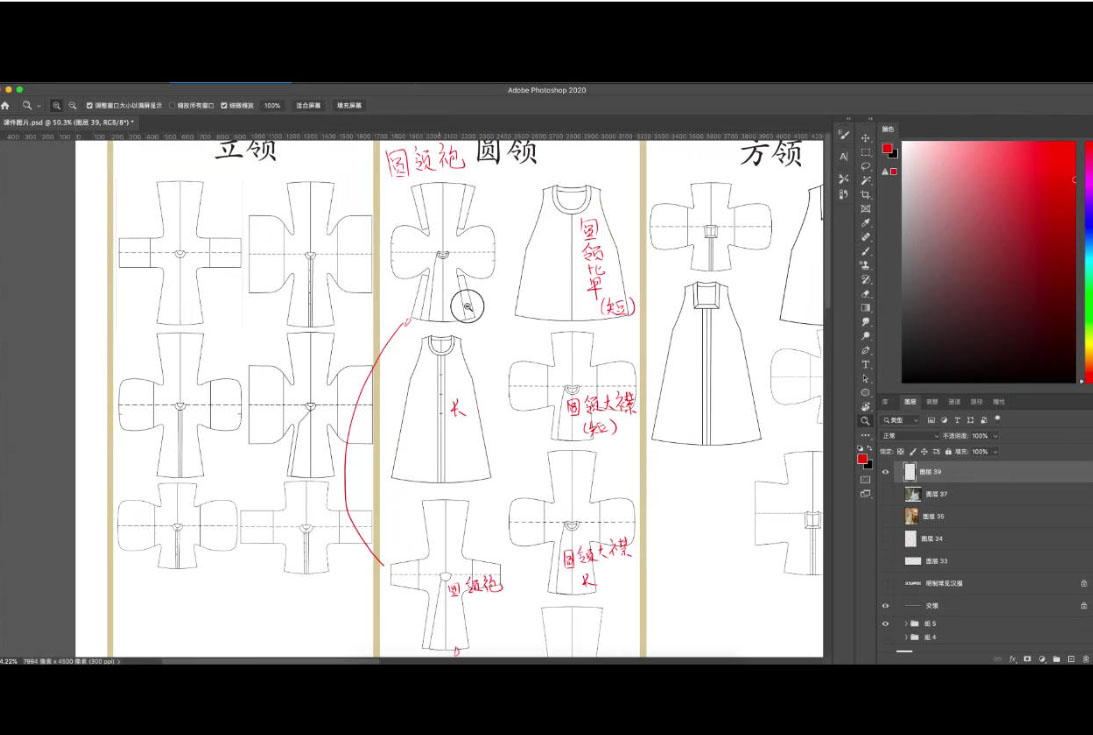The width and height of the screenshot is (1093, 735).
Task: Click the 适合屏幕 fit screen button
Action: [308, 106]
